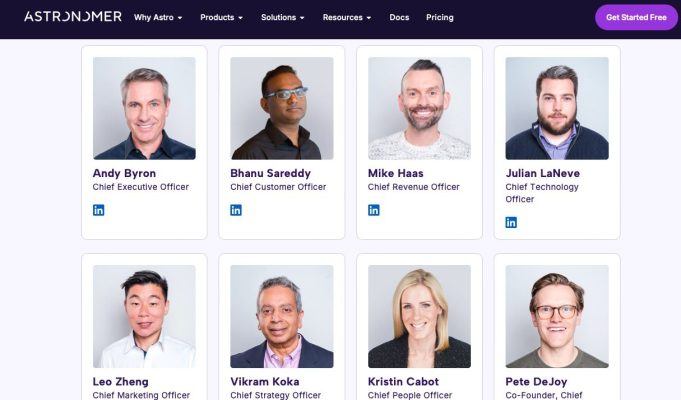Image resolution: width=681 pixels, height=400 pixels.
Task: Click the Astronomer logo
Action: 73,17
